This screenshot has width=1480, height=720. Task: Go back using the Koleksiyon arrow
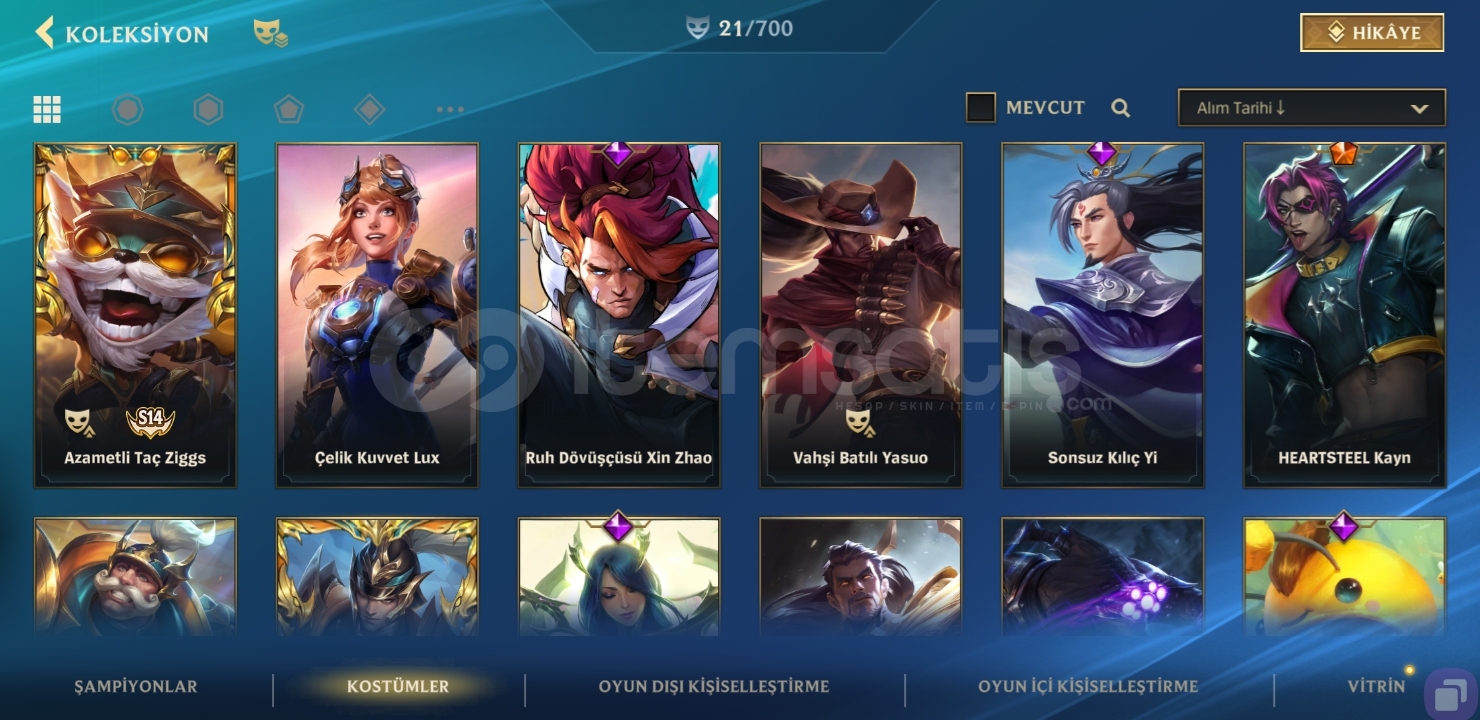tap(44, 33)
